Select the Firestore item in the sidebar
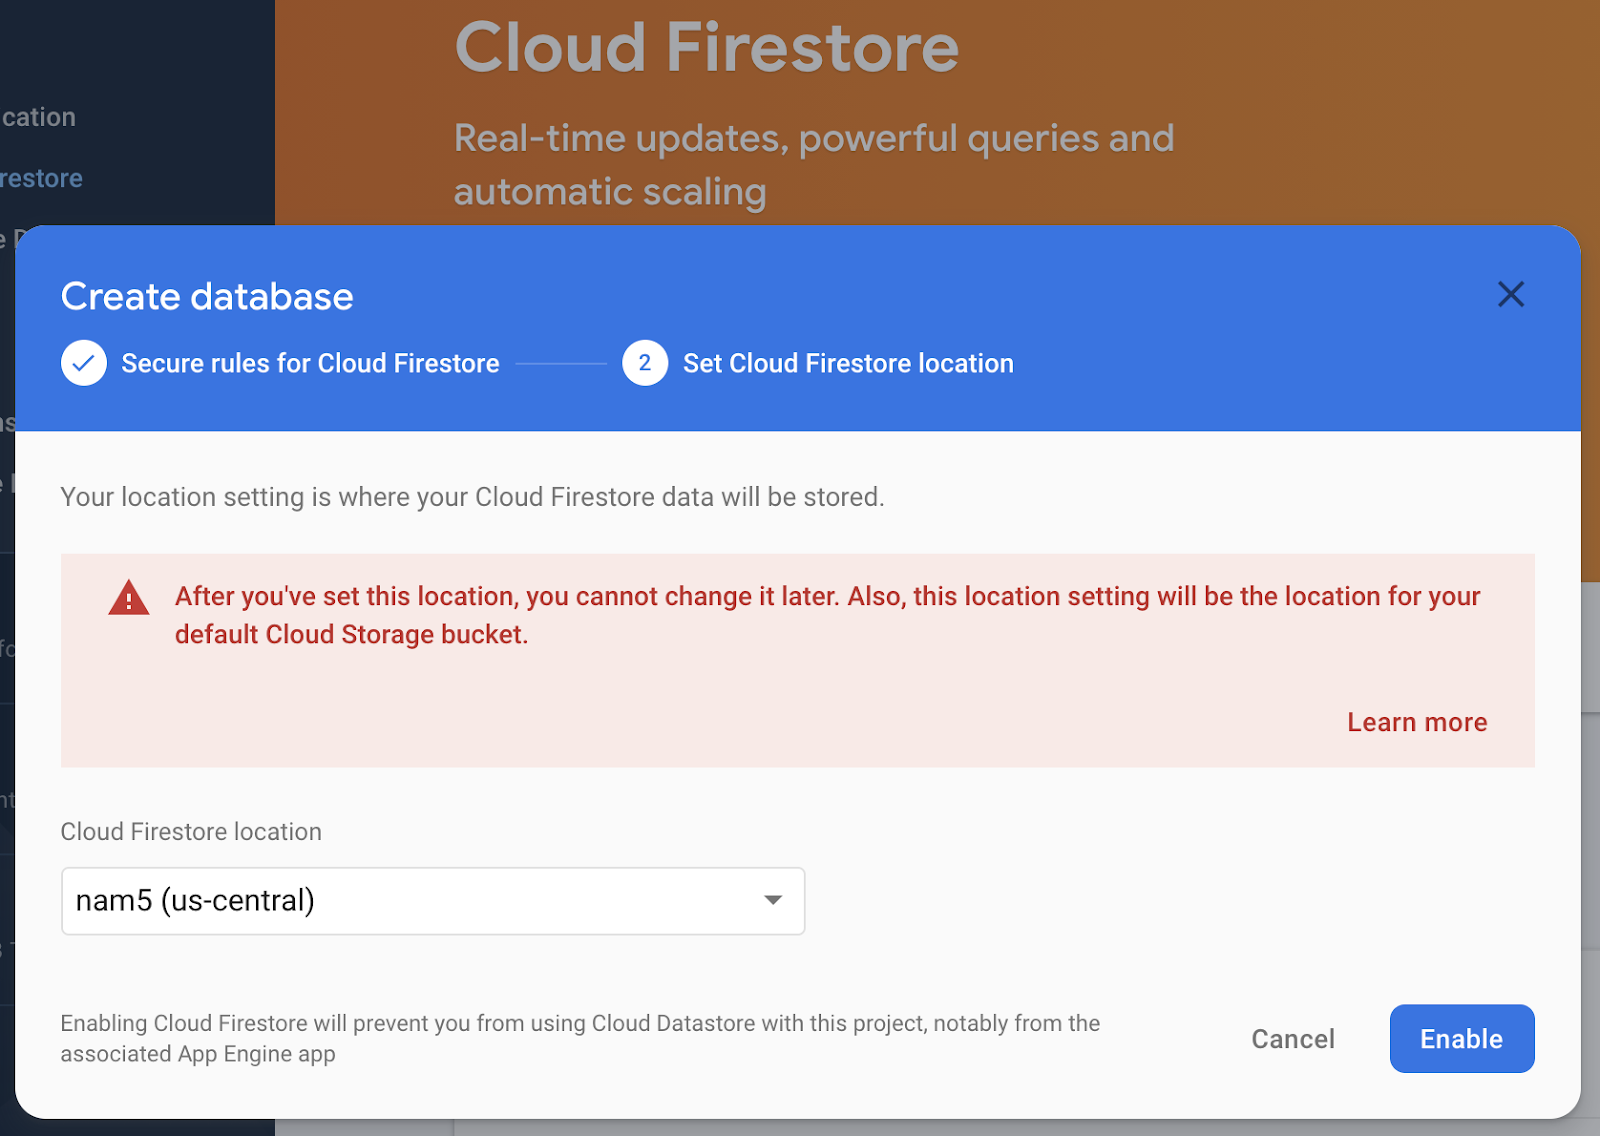Image resolution: width=1600 pixels, height=1136 pixels. point(42,178)
